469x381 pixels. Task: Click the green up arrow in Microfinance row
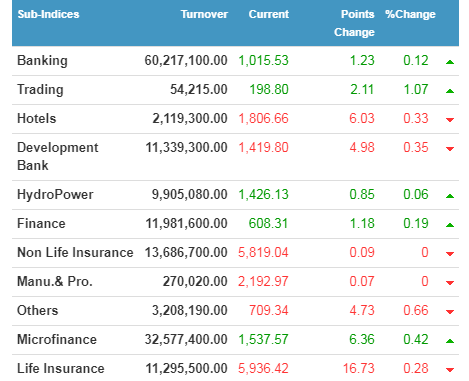(x=450, y=341)
